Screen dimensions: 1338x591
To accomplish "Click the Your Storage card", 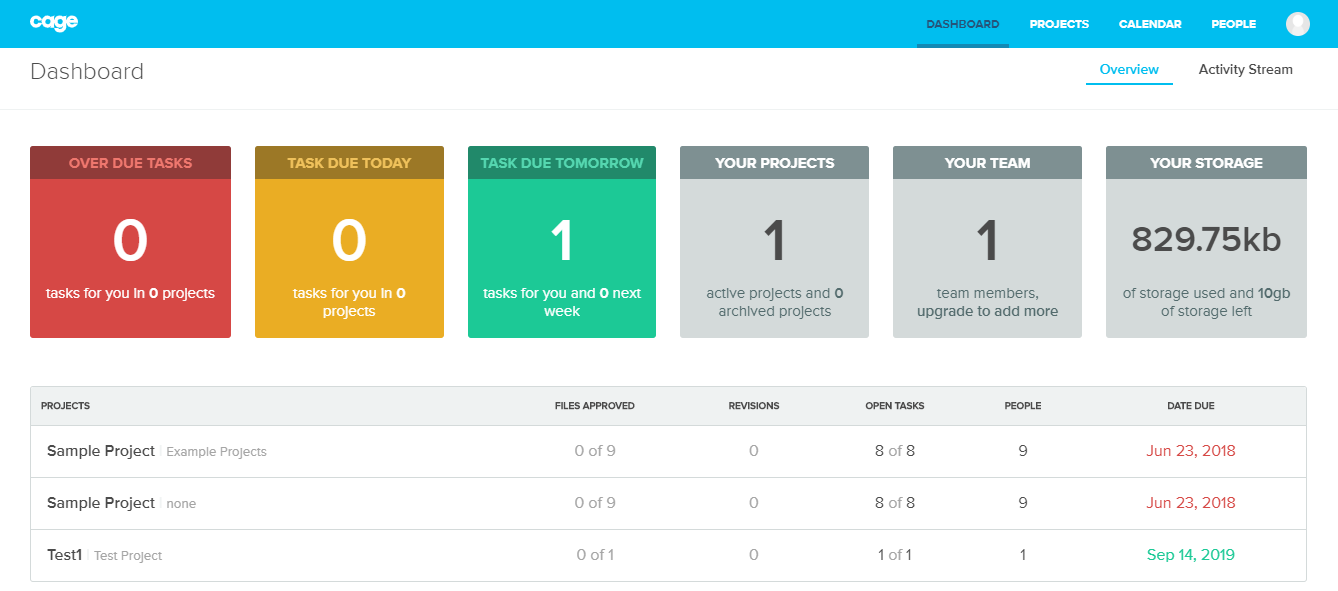I will (x=1206, y=242).
